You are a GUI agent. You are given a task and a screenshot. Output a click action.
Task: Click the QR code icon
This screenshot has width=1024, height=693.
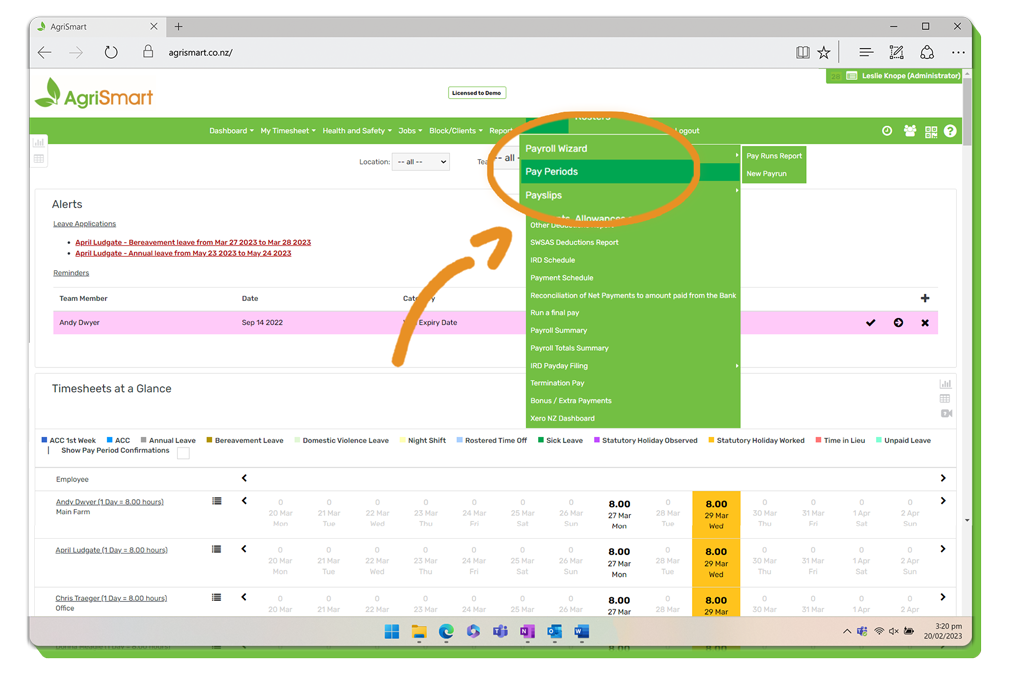tap(931, 131)
